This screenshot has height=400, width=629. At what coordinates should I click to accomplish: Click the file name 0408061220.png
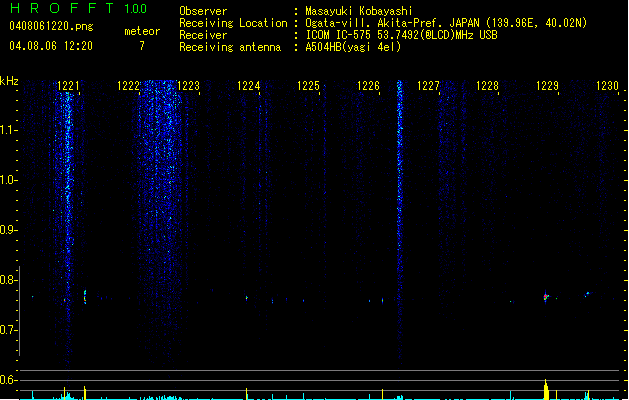[51, 26]
